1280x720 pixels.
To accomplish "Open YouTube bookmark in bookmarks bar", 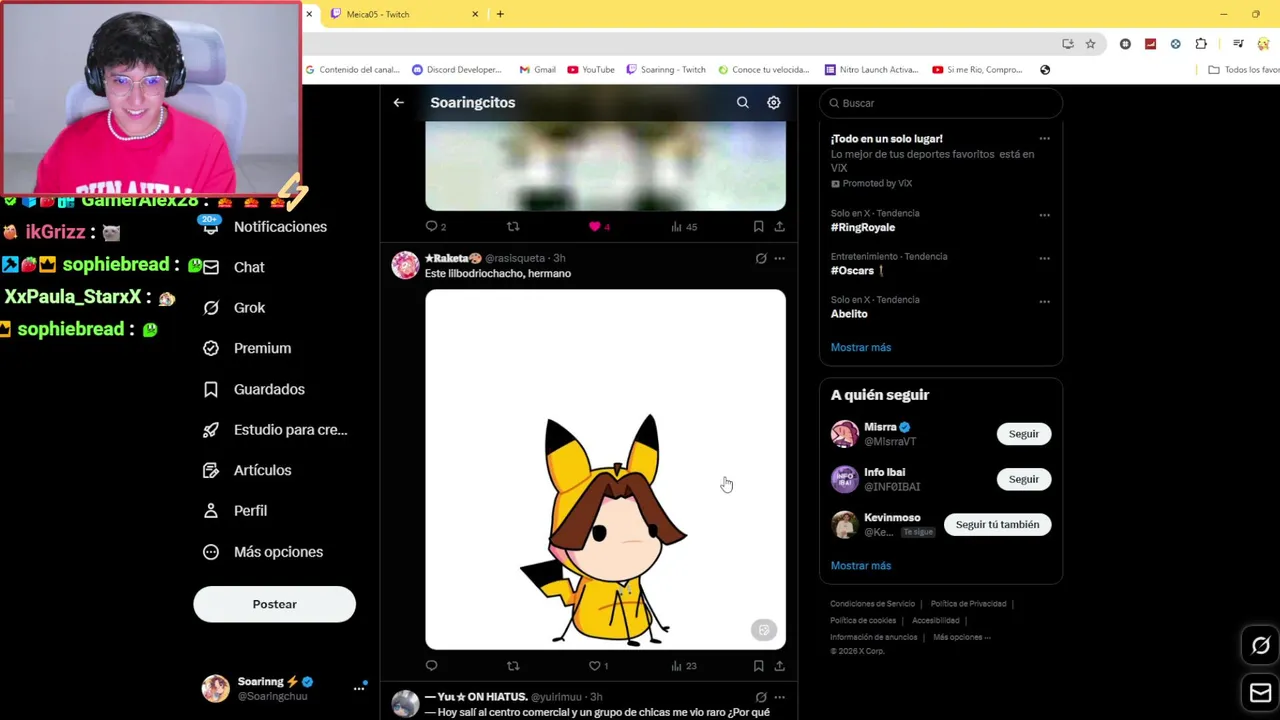I will tap(591, 70).
